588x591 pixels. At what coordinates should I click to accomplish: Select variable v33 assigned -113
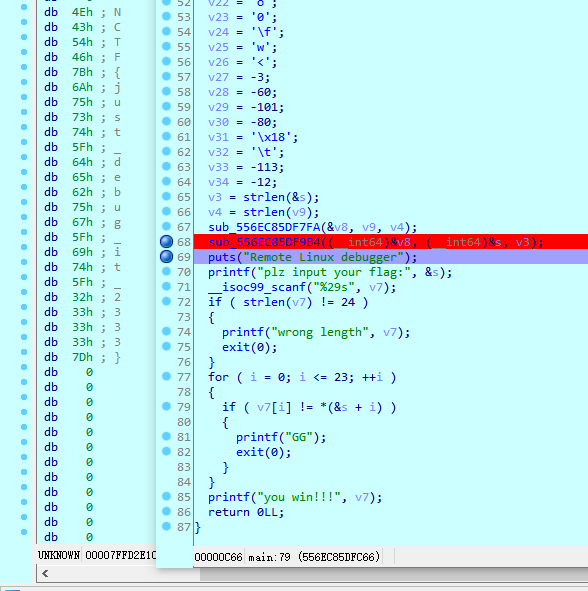pyautogui.click(x=218, y=167)
